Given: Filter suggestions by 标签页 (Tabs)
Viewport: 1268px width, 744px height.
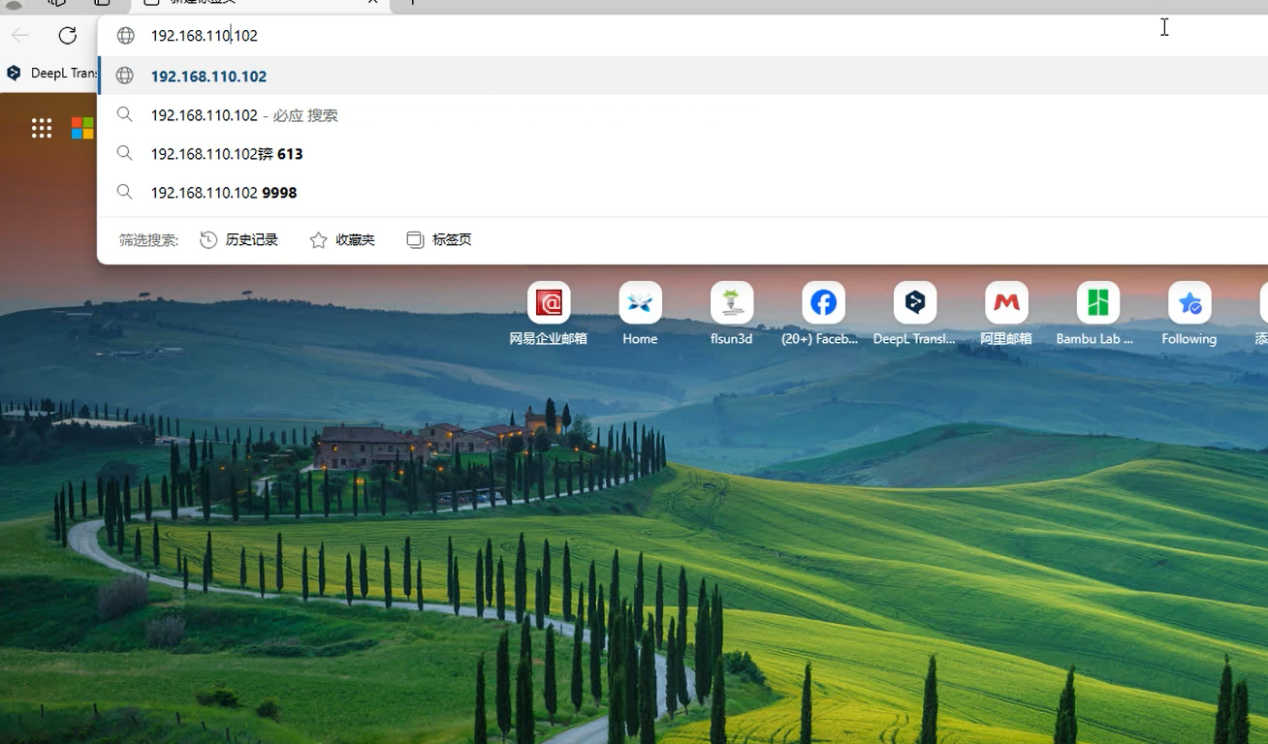Looking at the screenshot, I should click(439, 240).
